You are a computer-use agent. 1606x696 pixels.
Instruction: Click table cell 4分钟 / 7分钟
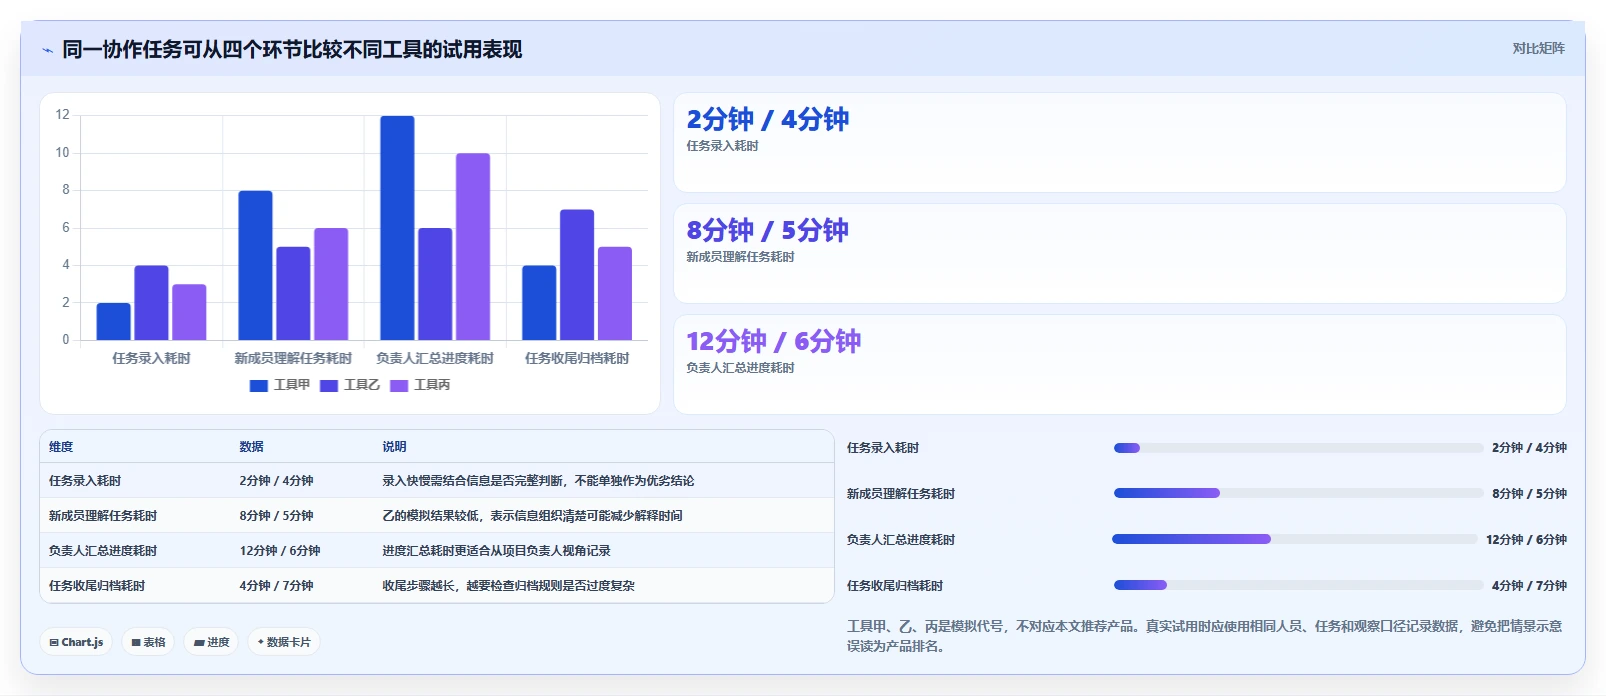(x=276, y=586)
